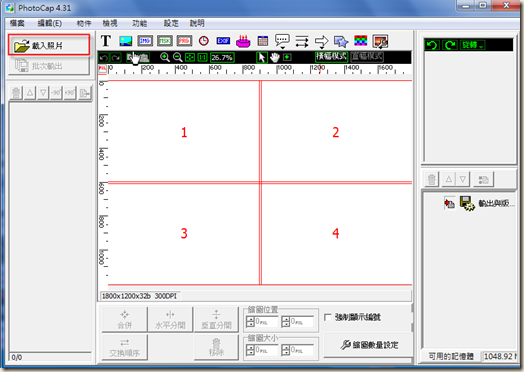This screenshot has height=372, width=524.
Task: Open the 物件 menu
Action: pyautogui.click(x=84, y=23)
